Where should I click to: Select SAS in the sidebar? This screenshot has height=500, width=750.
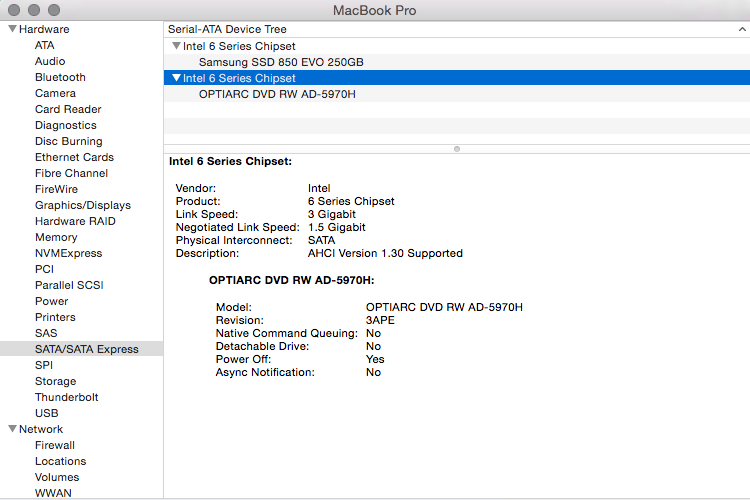pos(46,333)
